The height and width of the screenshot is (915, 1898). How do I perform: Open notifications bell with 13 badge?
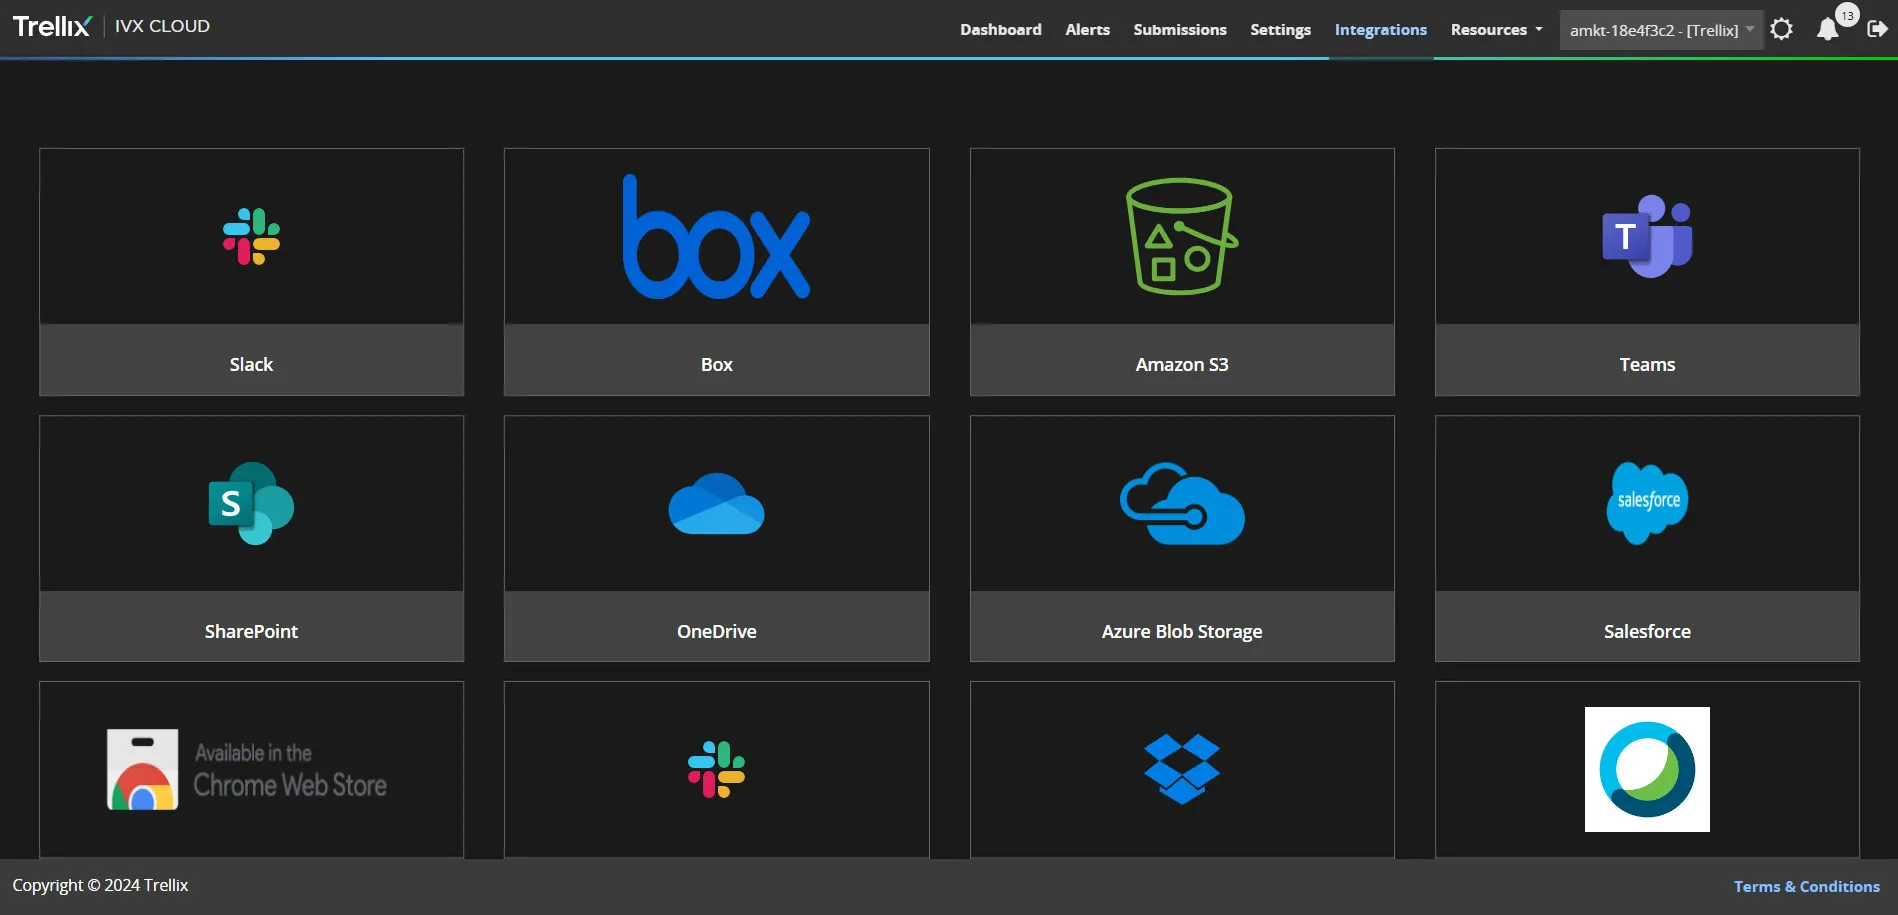tap(1828, 29)
